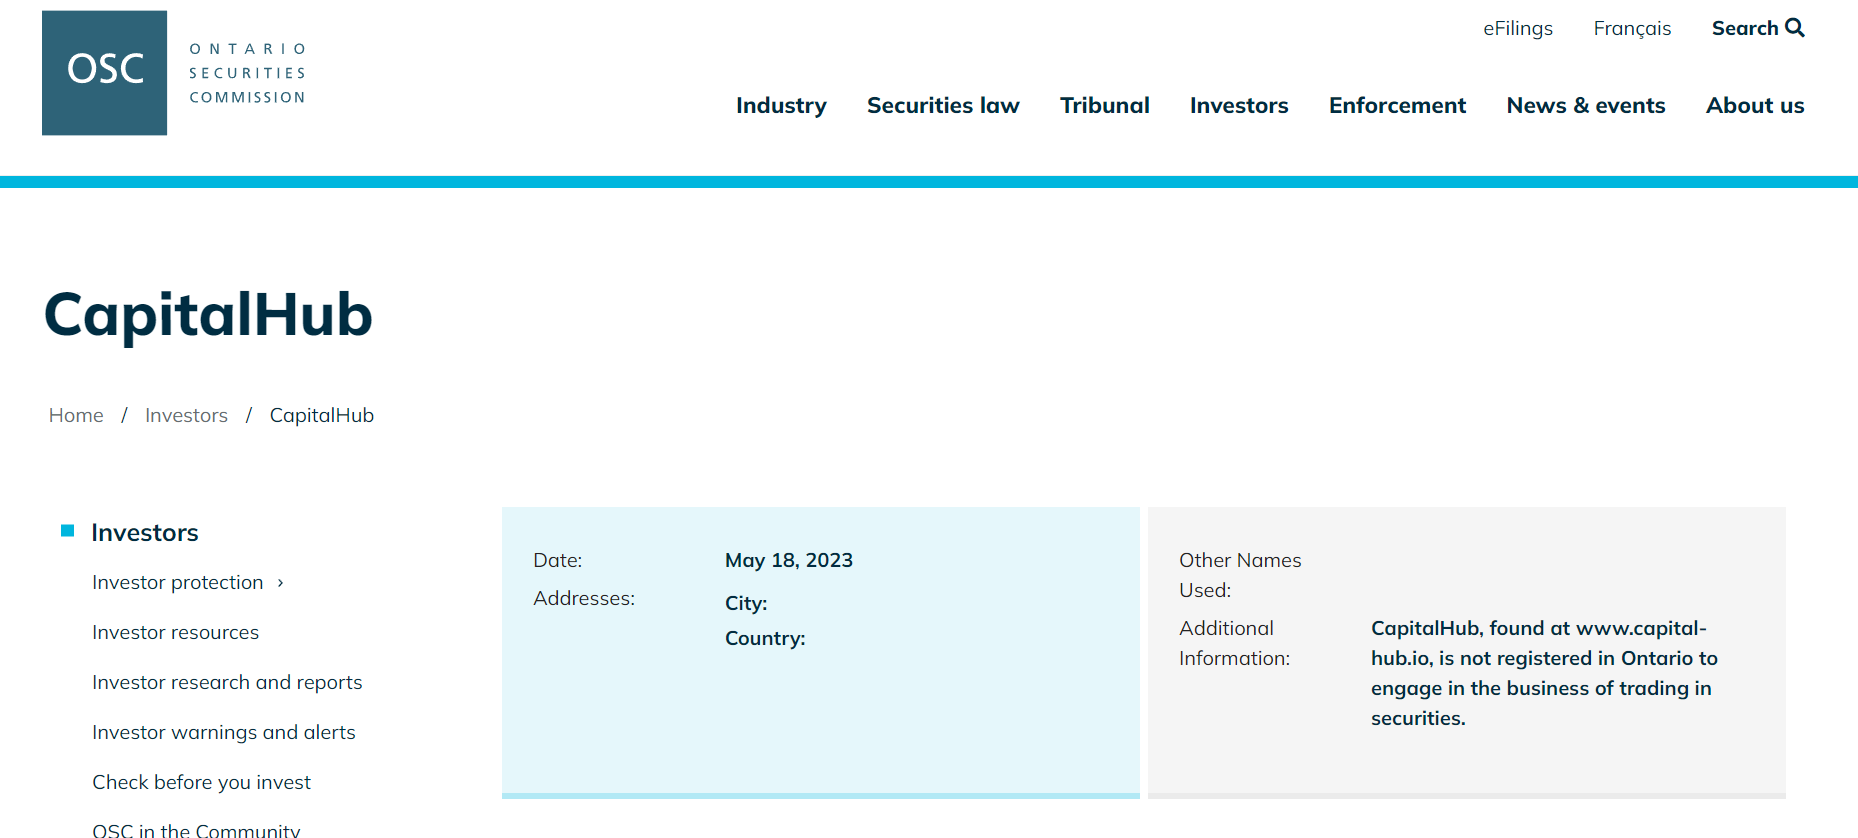
Task: Open the Industry menu
Action: tap(781, 105)
